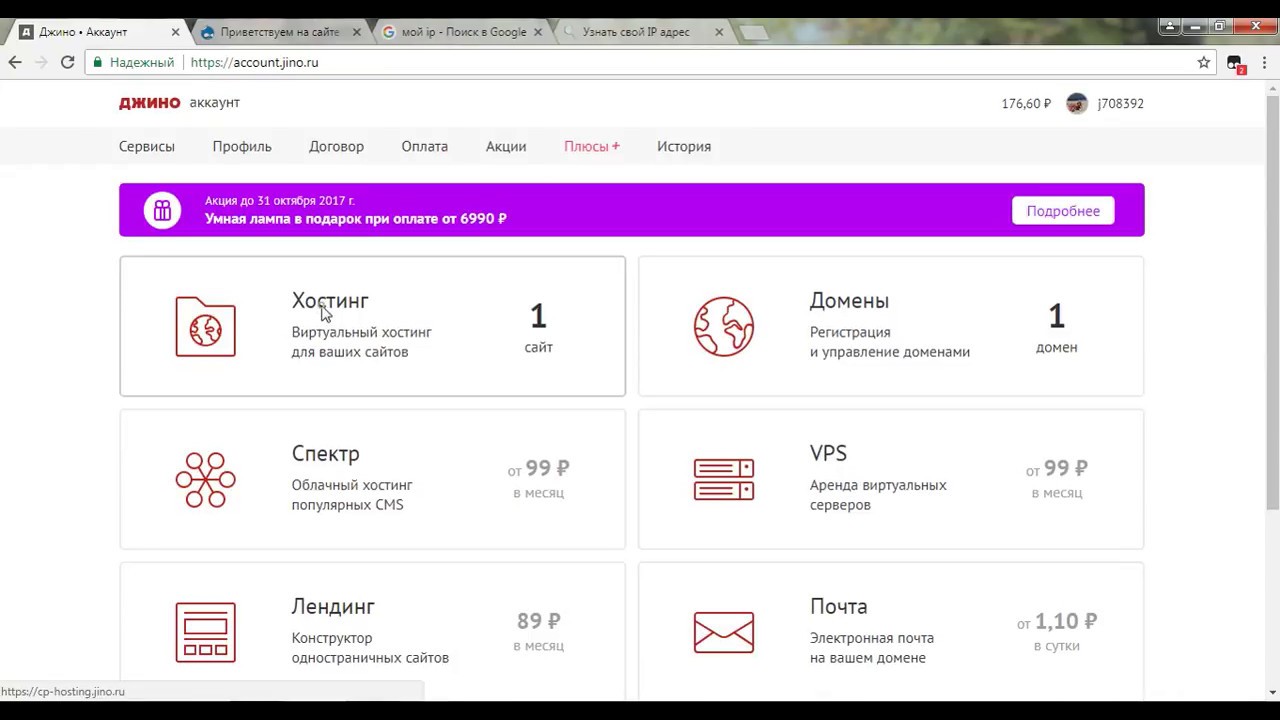Open the VPS service title
The width and height of the screenshot is (1280, 720).
click(828, 453)
